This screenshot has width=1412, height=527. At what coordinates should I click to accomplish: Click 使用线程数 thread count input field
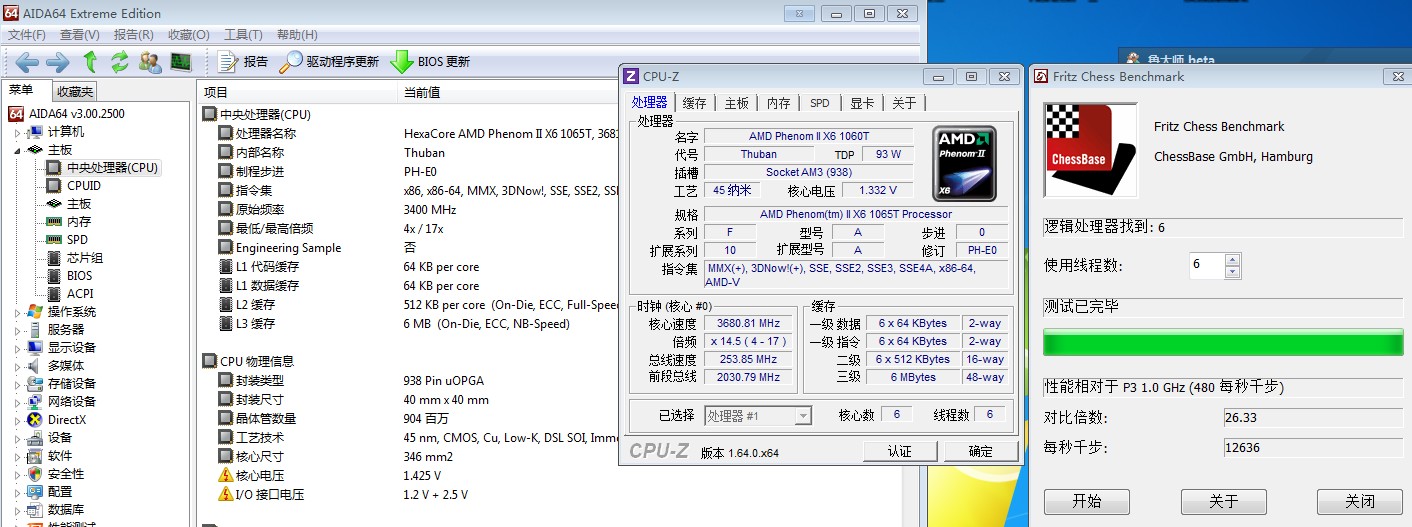tap(1207, 265)
